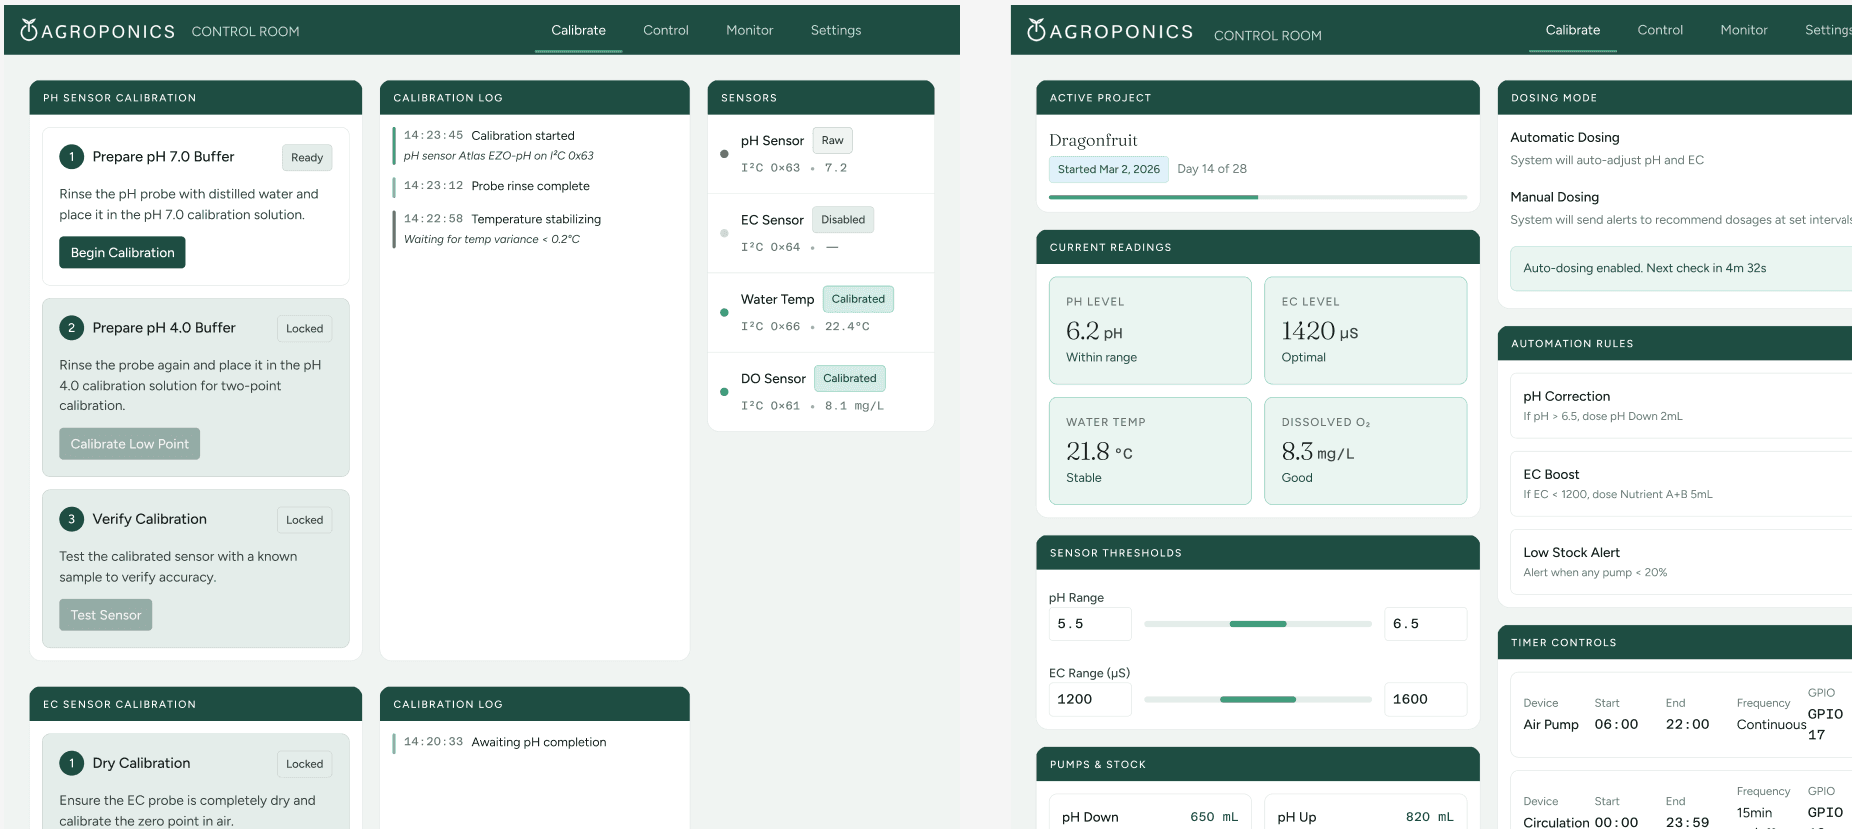Screen dimensions: 1852x829
Task: Click PH Level reading card
Action: pyautogui.click(x=1150, y=330)
